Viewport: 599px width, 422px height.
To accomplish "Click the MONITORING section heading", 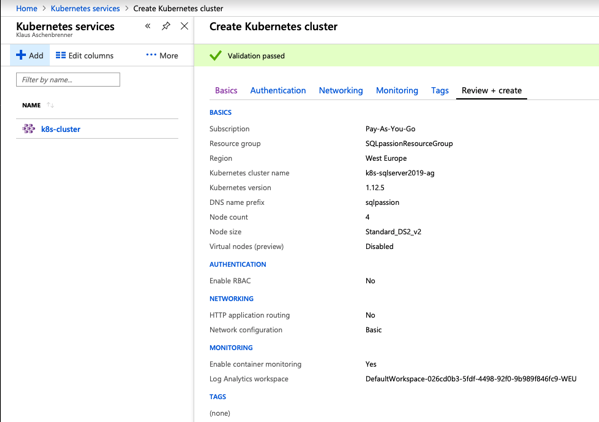I will (x=231, y=348).
